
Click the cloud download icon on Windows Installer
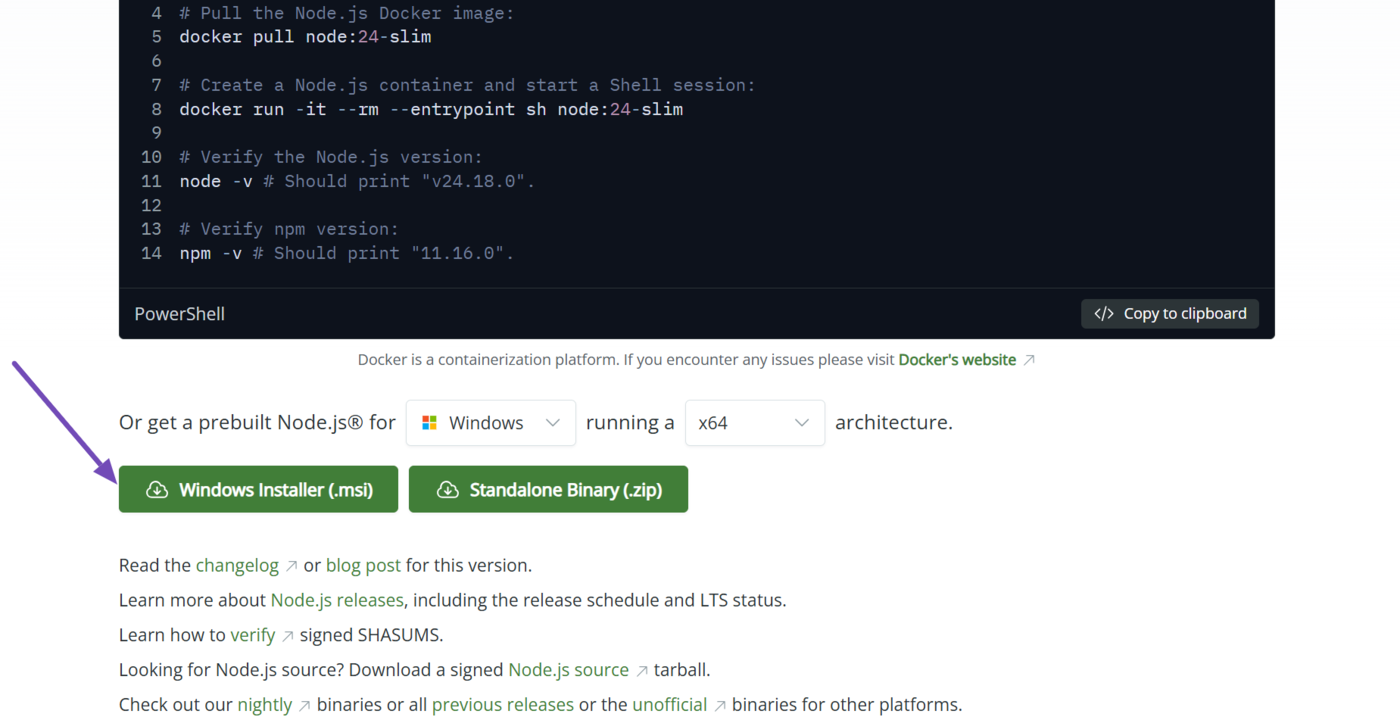[x=157, y=489]
